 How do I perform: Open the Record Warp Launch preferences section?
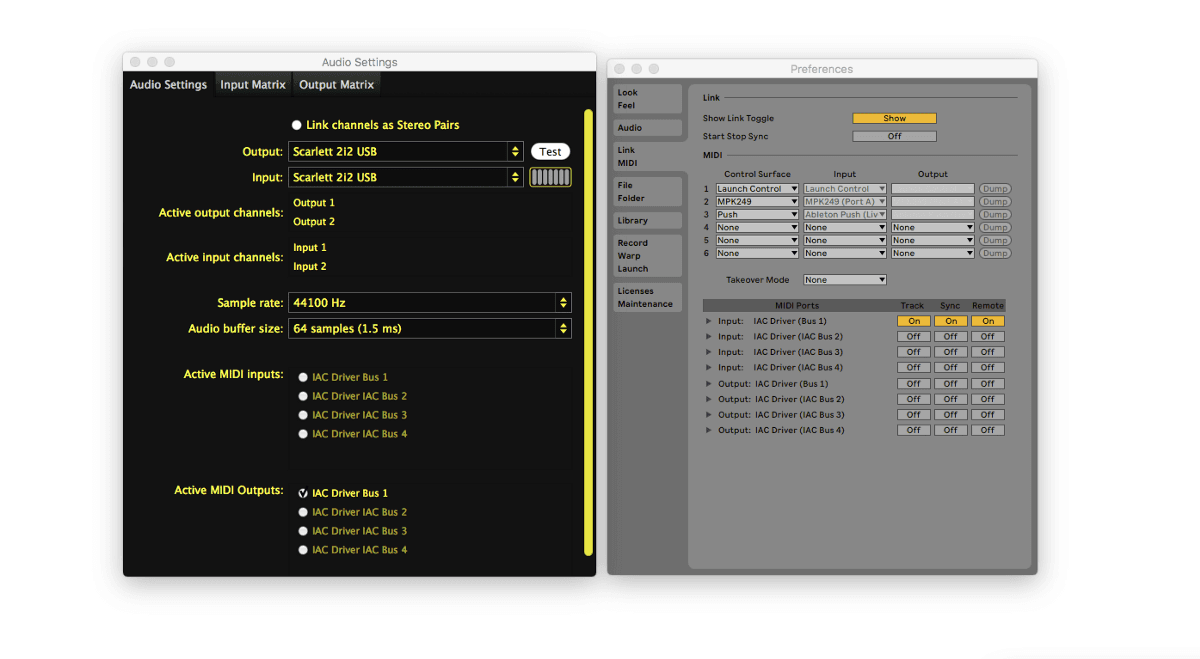(x=646, y=256)
